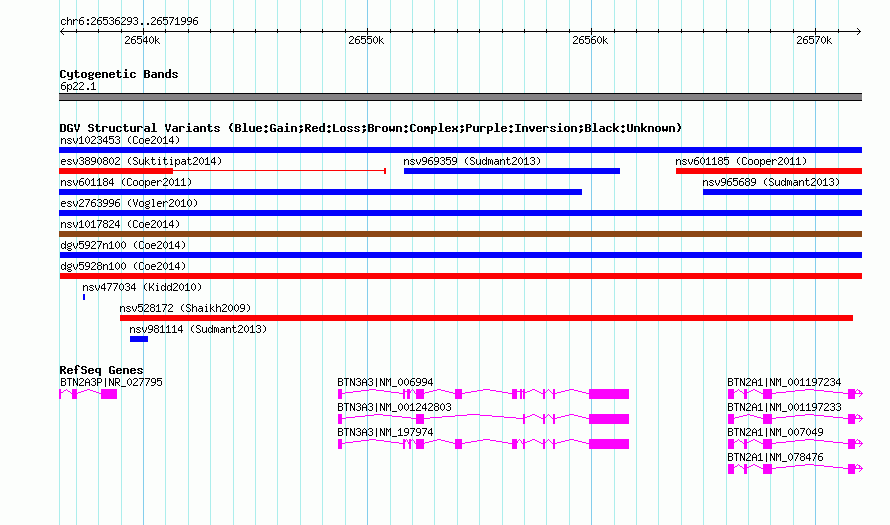Open the esv2763996 (Vogler2010) label
Viewport: 890px width, 525px height.
129,203
